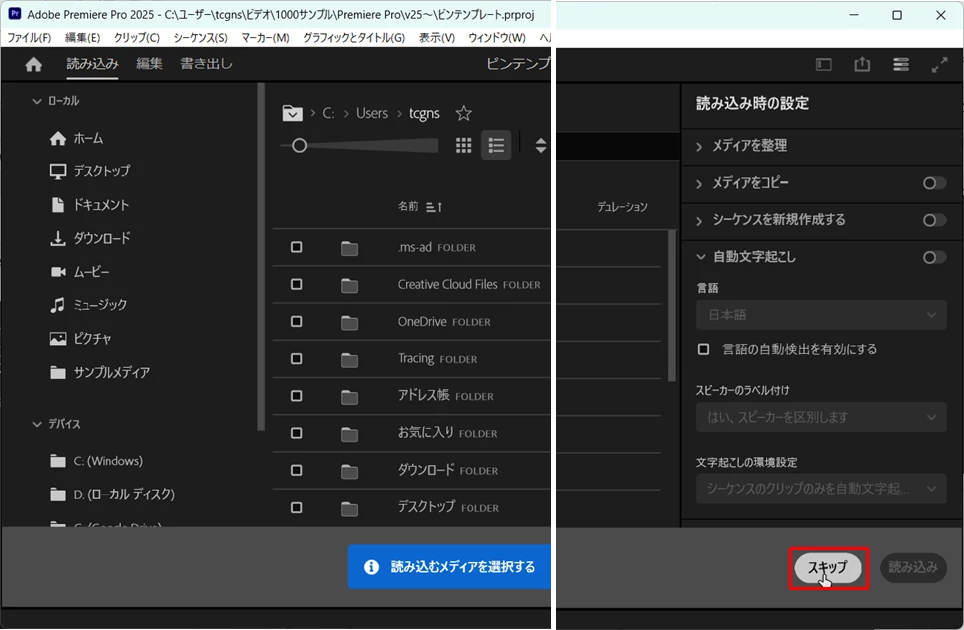The height and width of the screenshot is (630, 964).
Task: Check the アドレス帳 folder checkbox
Action: 296,396
